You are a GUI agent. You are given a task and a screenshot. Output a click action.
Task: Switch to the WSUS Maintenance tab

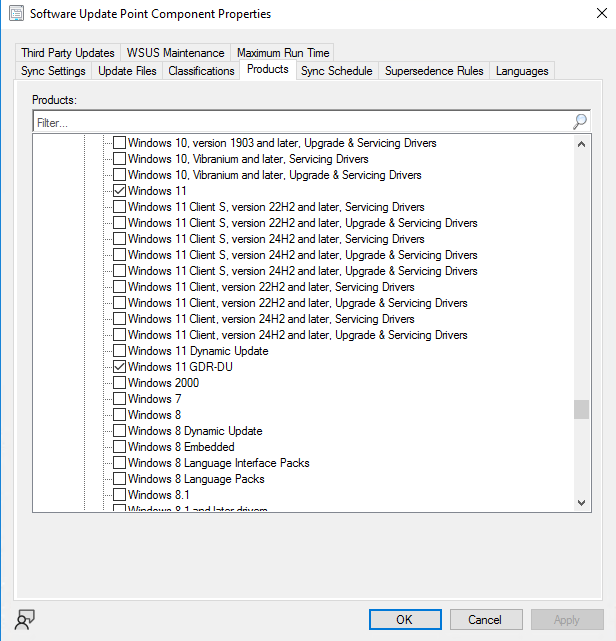pyautogui.click(x=175, y=53)
